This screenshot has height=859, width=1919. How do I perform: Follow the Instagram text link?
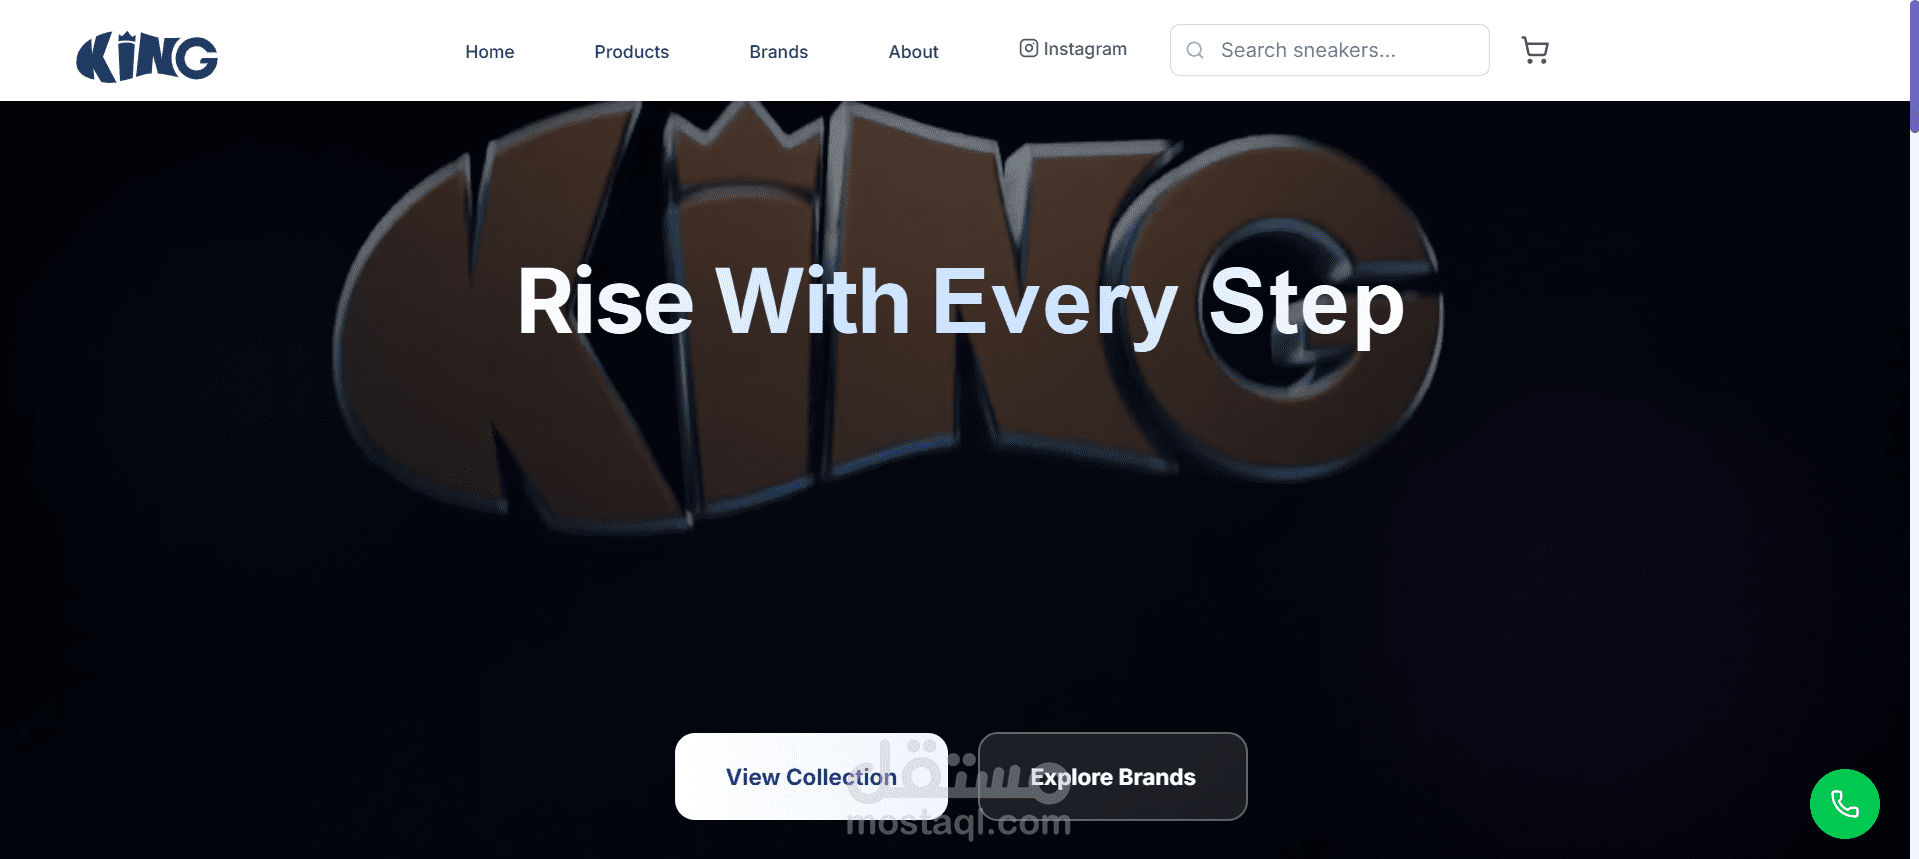[x=1085, y=49]
